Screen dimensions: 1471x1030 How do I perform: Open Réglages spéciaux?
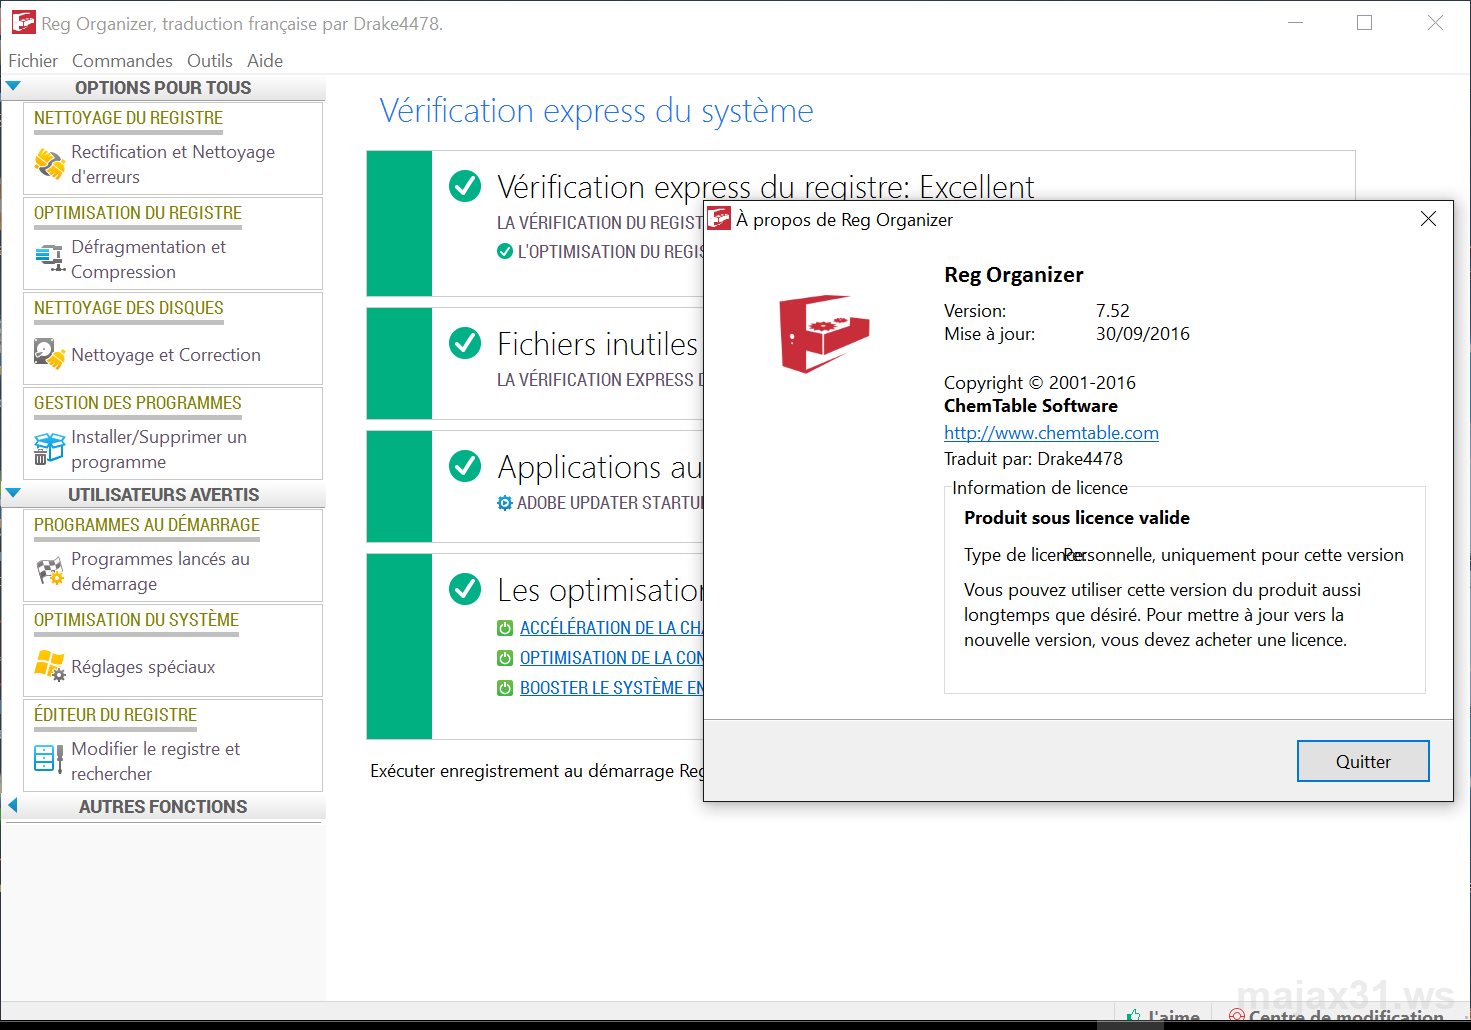click(x=143, y=667)
